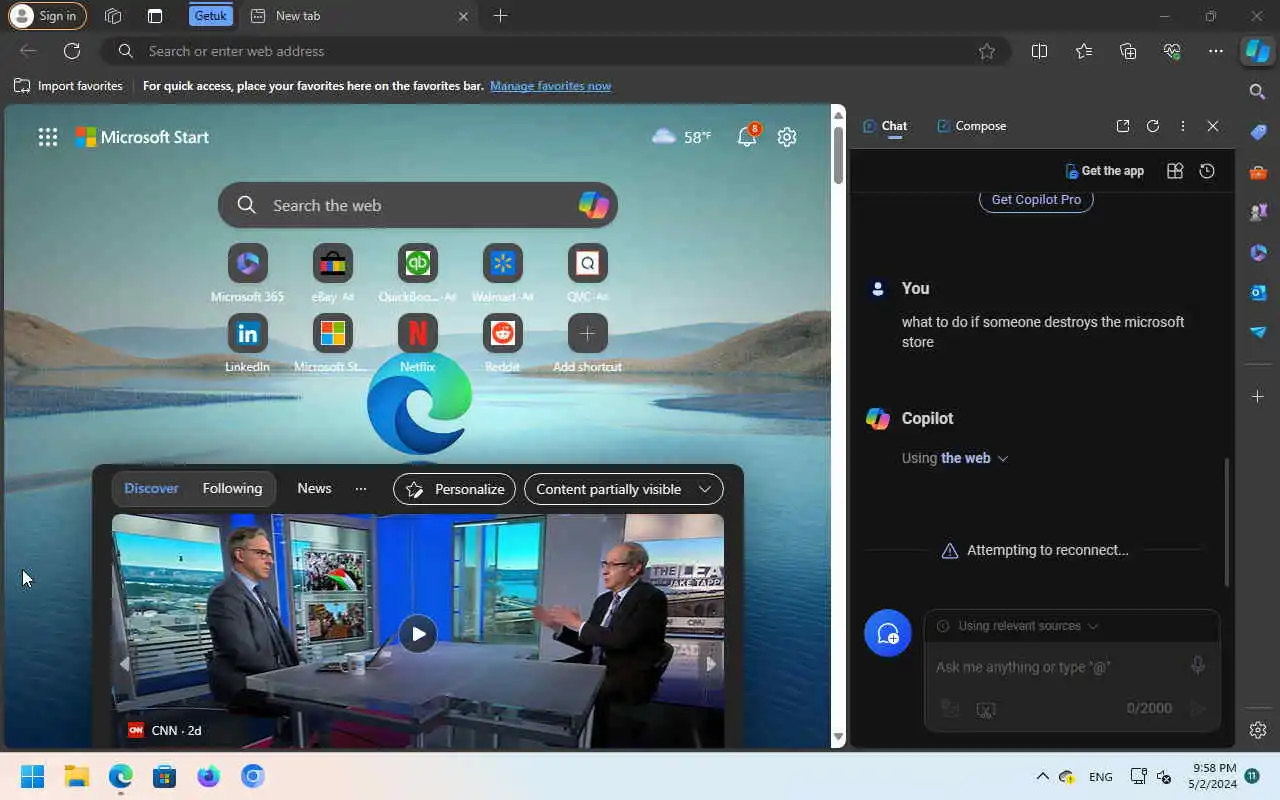Click the sidebar Search icon
Viewport: 1280px width, 800px height.
tap(1258, 92)
